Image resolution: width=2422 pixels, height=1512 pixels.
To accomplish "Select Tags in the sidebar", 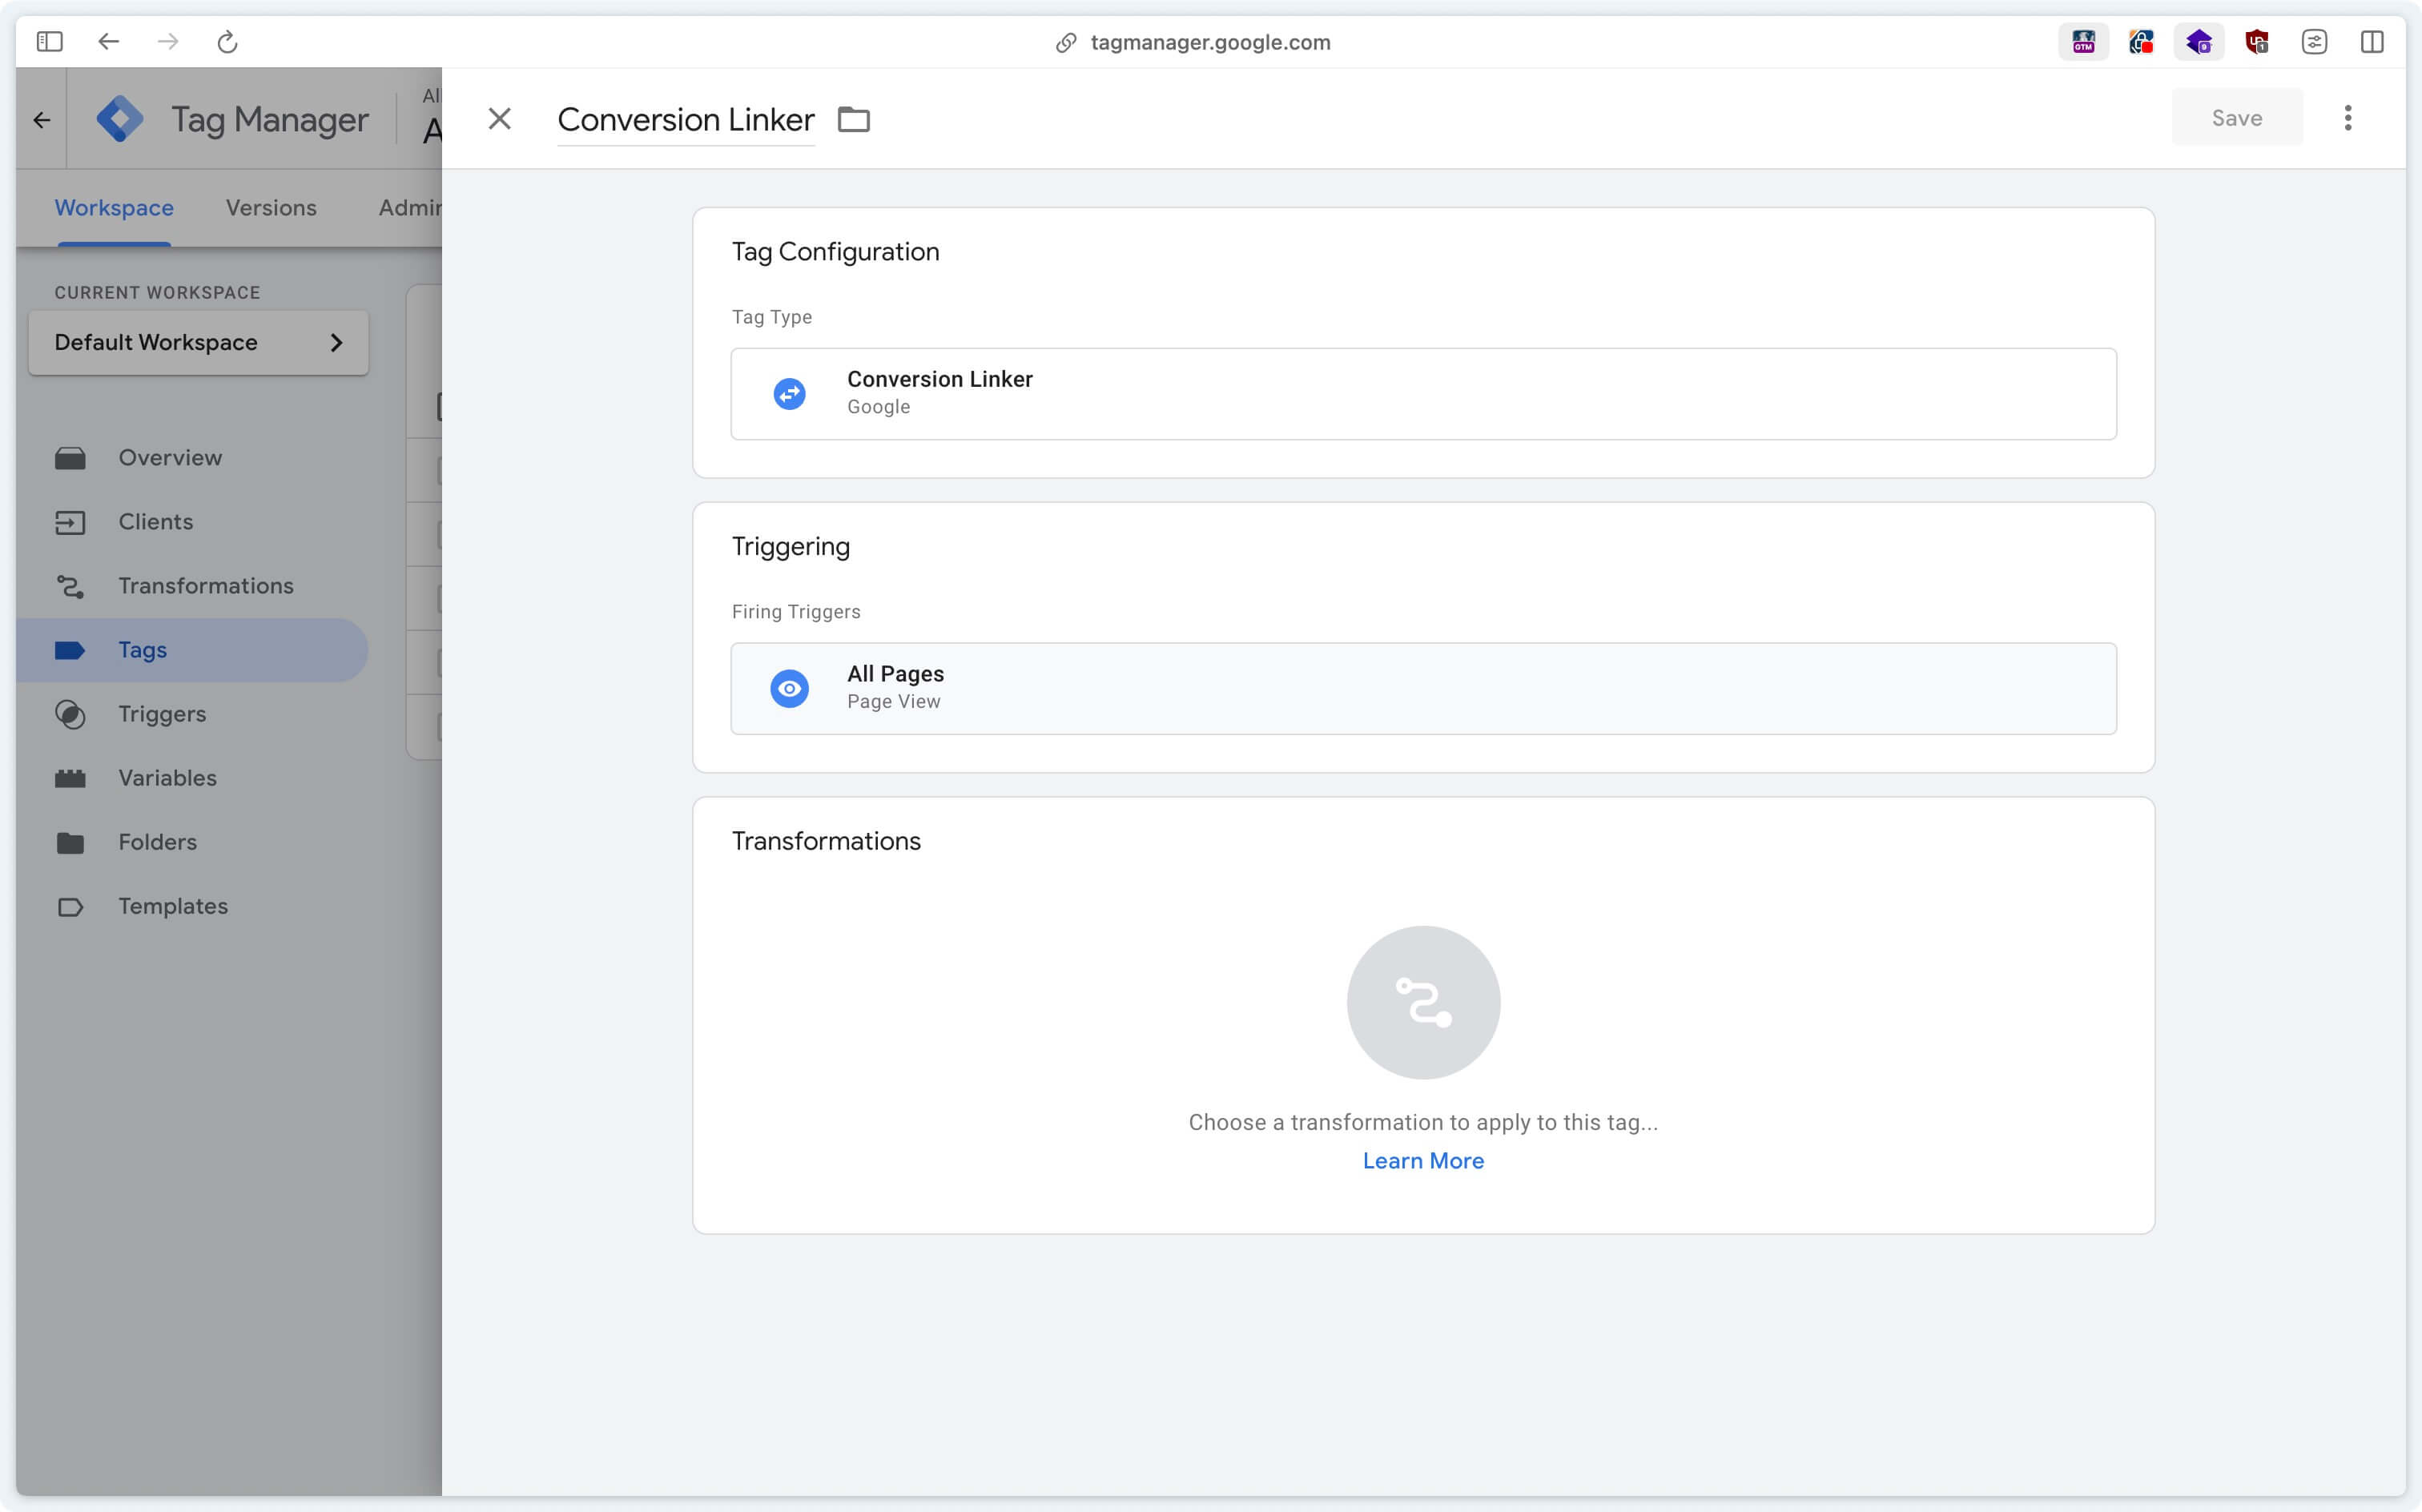I will coord(192,649).
